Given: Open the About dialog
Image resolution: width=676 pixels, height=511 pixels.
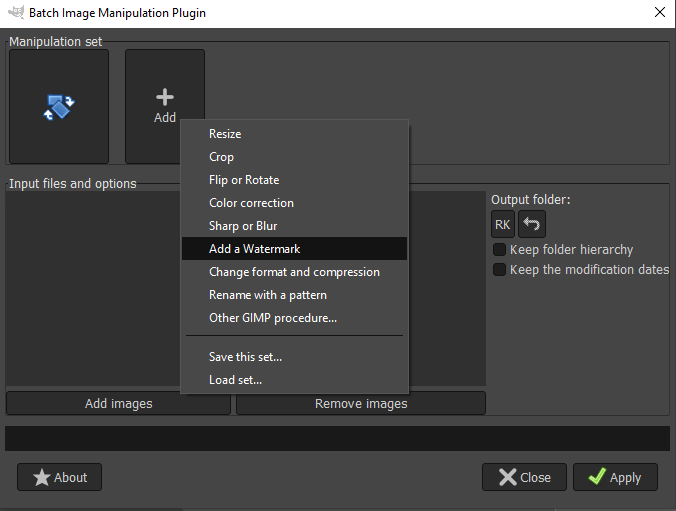Looking at the screenshot, I should tap(60, 477).
